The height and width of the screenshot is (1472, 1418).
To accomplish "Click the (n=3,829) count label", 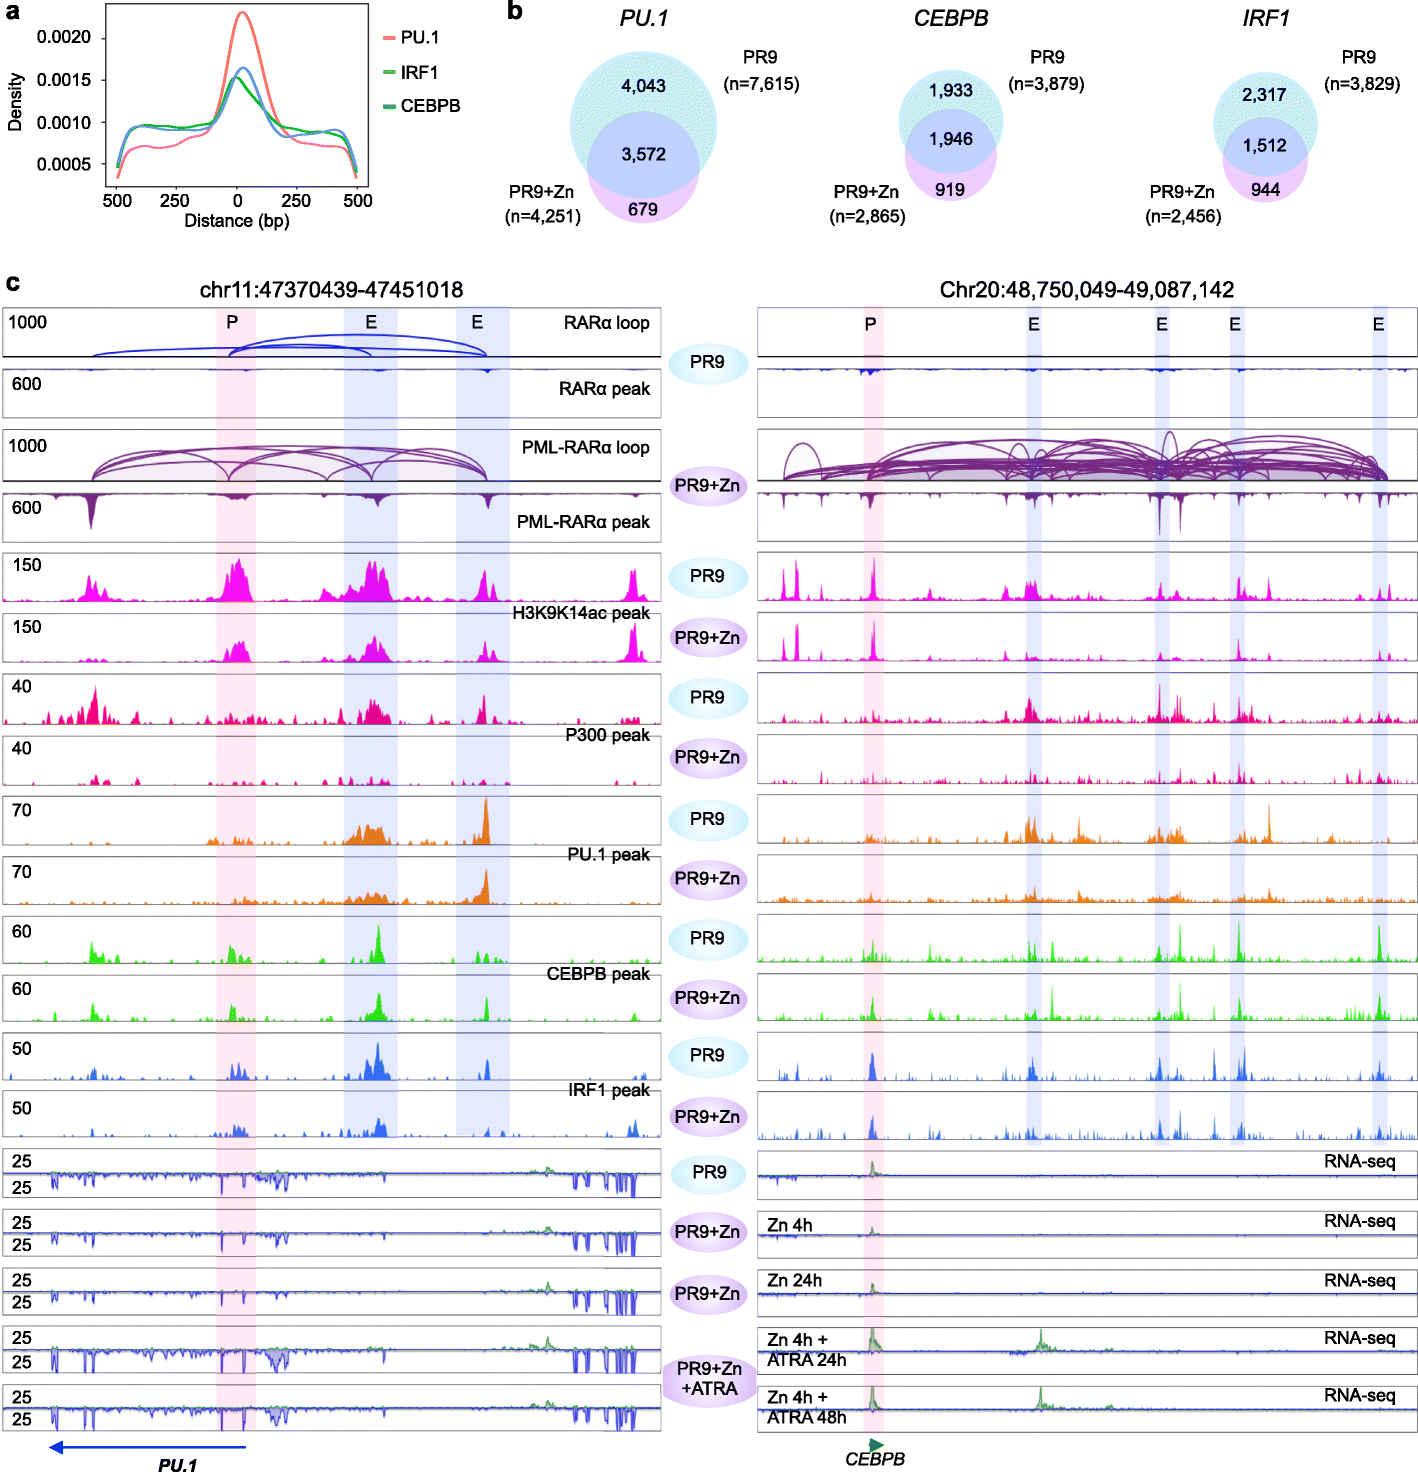I will tap(1362, 84).
